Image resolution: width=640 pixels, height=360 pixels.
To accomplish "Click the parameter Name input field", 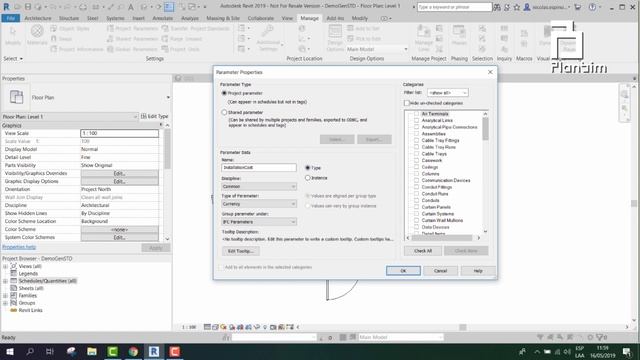I will tap(259, 168).
